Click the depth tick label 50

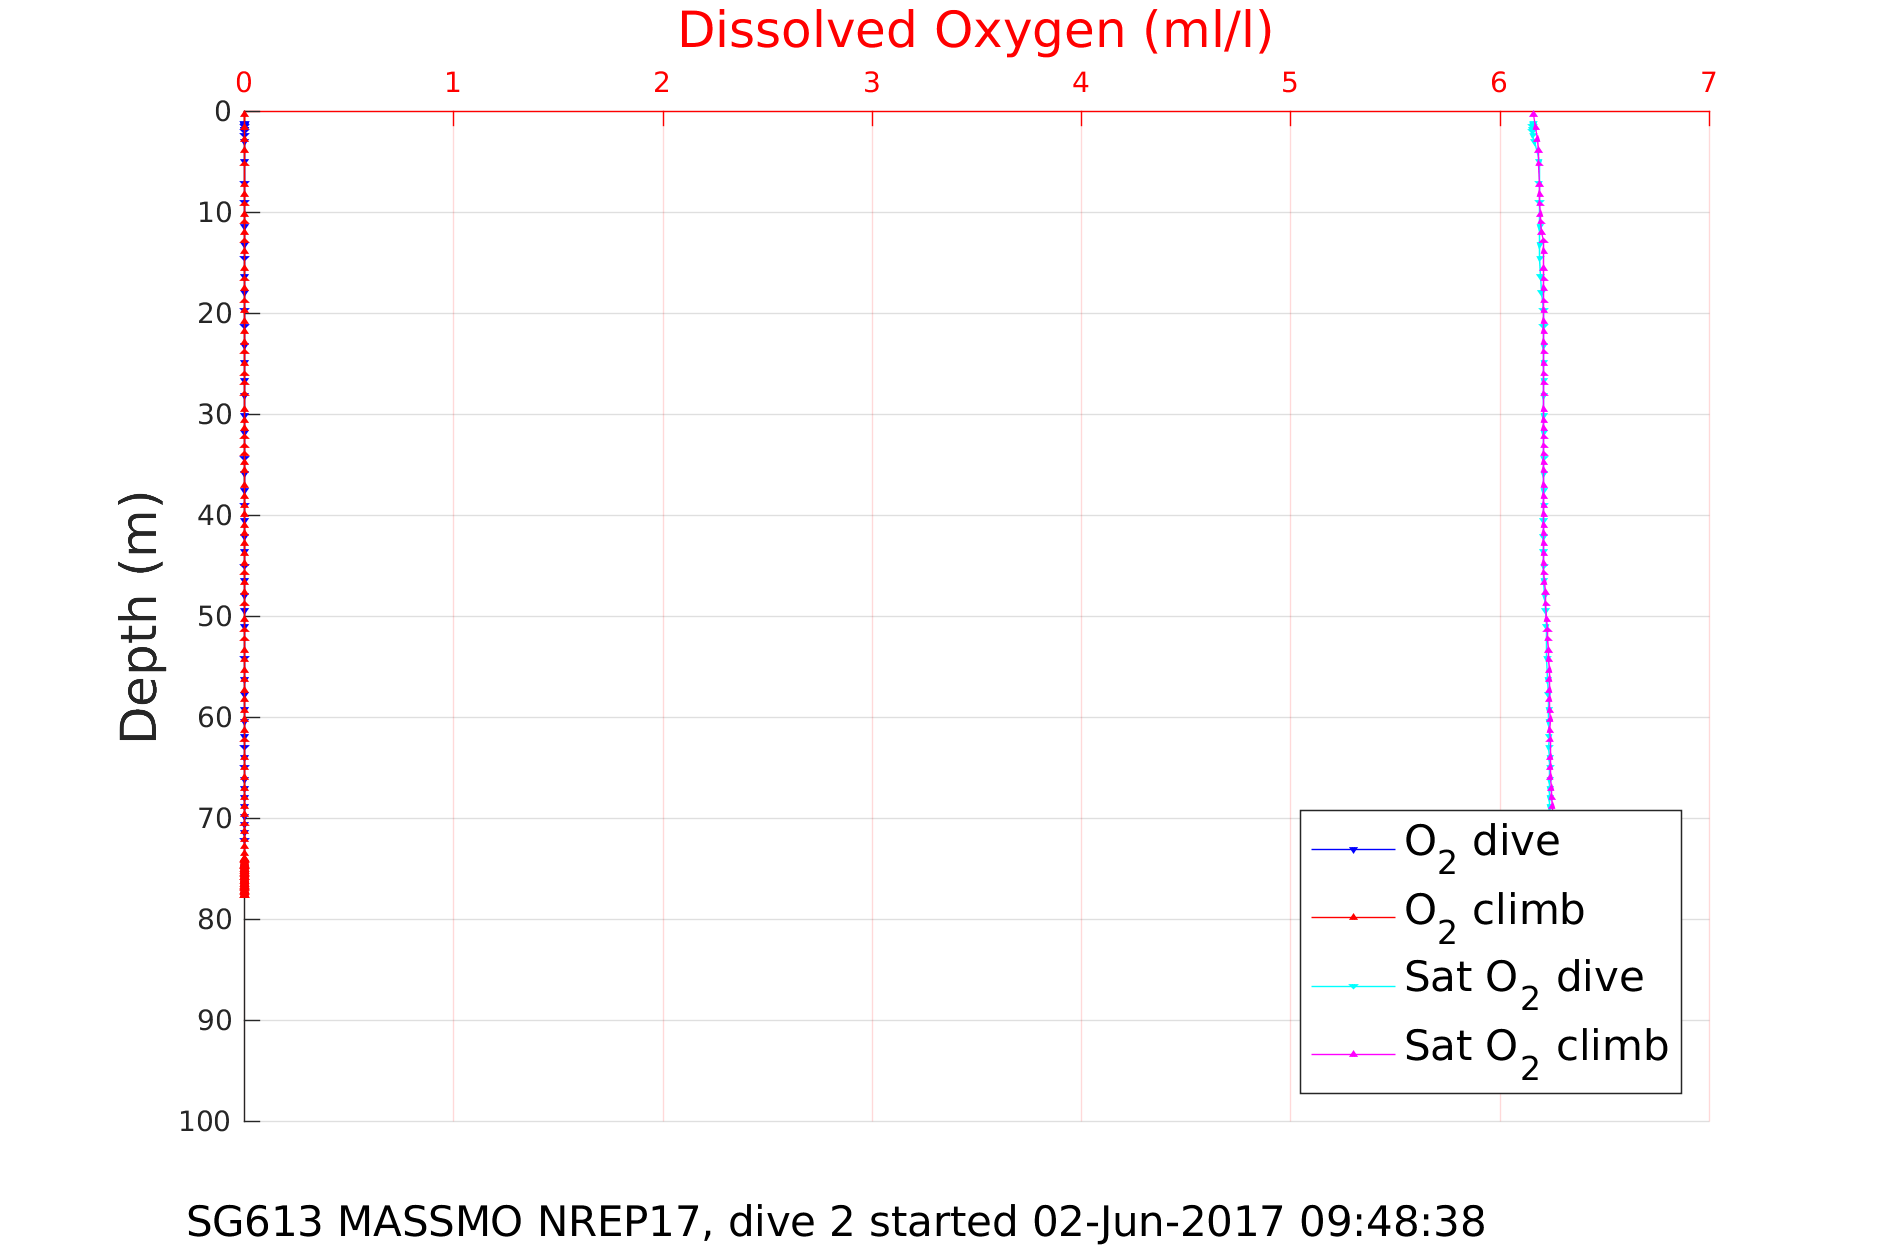tap(214, 616)
